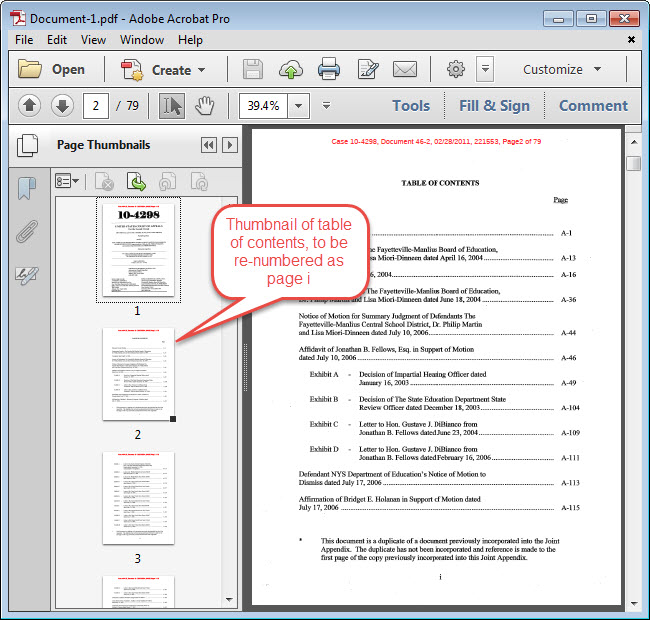This screenshot has height=620, width=650.
Task: Click the email envelope icon
Action: coord(404,70)
